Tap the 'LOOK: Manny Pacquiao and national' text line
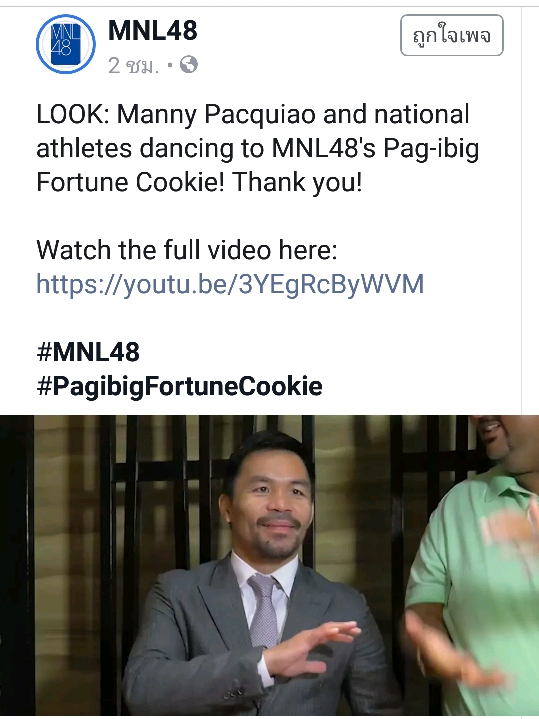This screenshot has width=539, height=719. tap(253, 115)
